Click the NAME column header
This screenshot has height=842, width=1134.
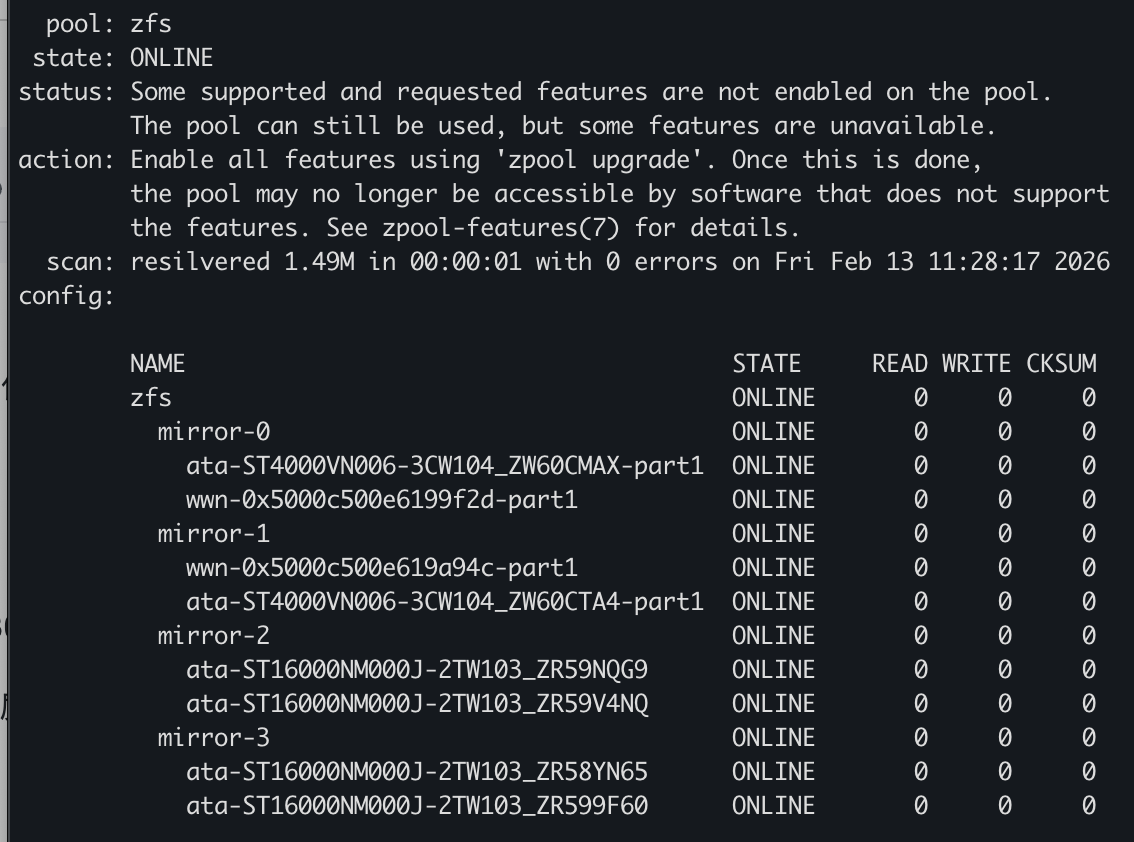(157, 364)
